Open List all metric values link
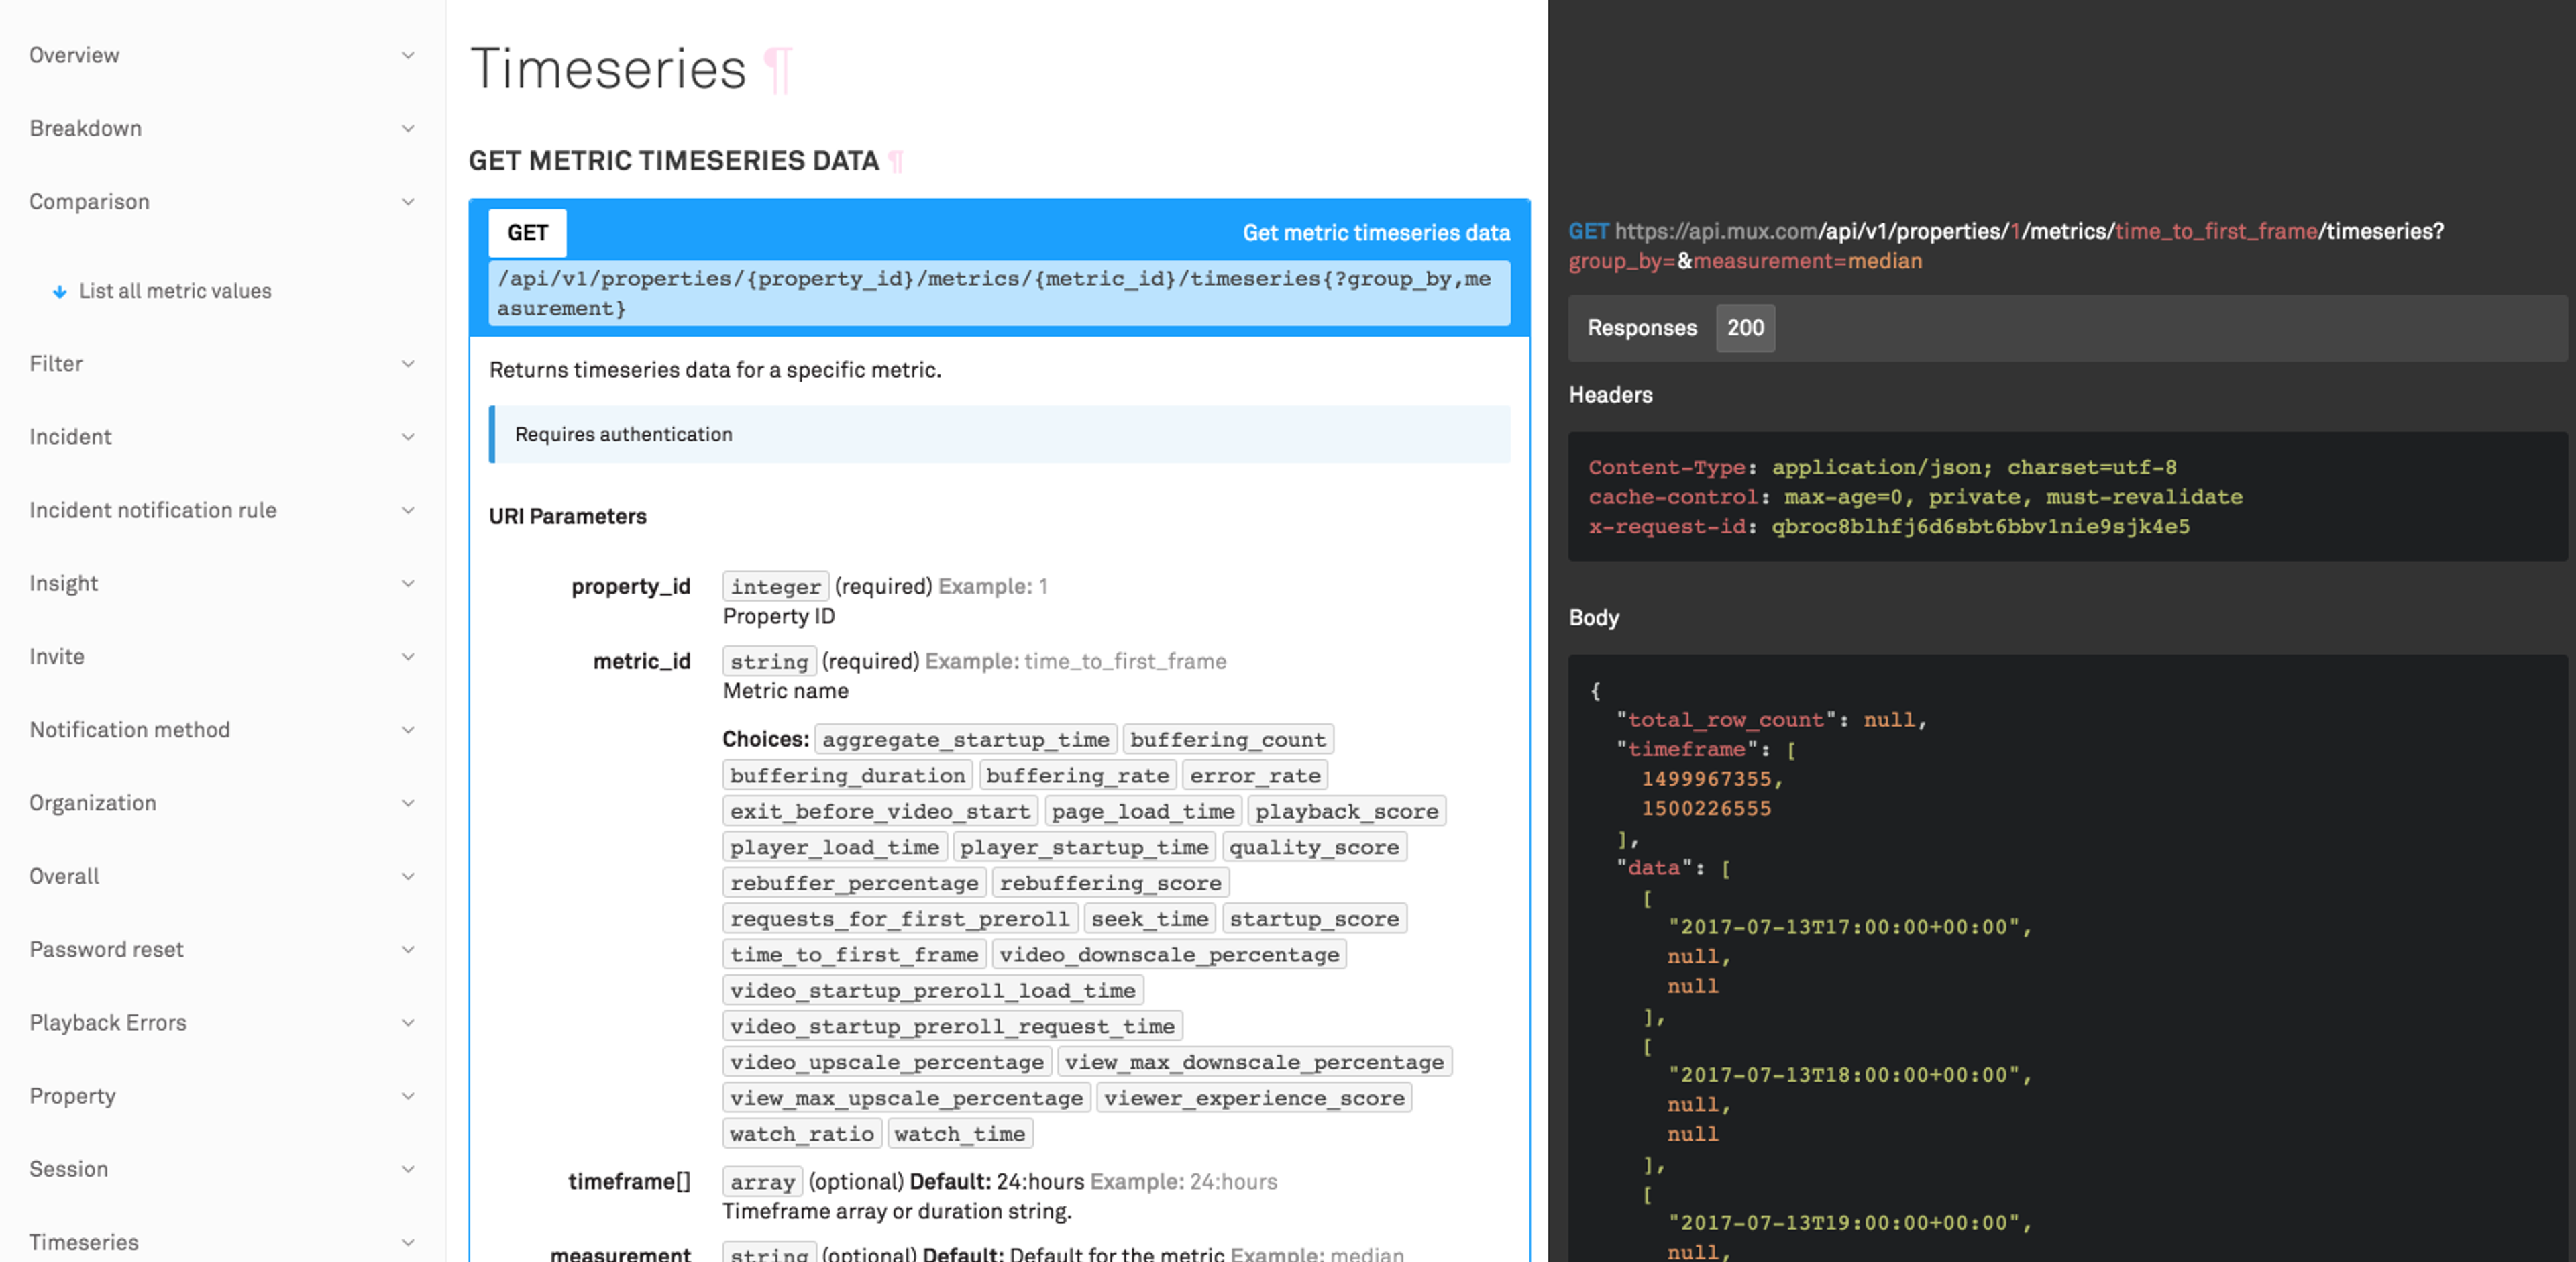The width and height of the screenshot is (2576, 1262). tap(175, 291)
